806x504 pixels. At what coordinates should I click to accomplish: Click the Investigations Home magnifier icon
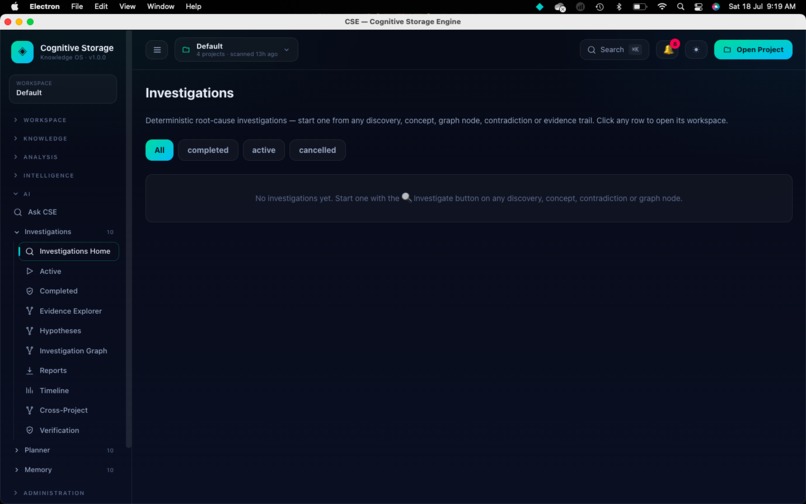click(30, 251)
